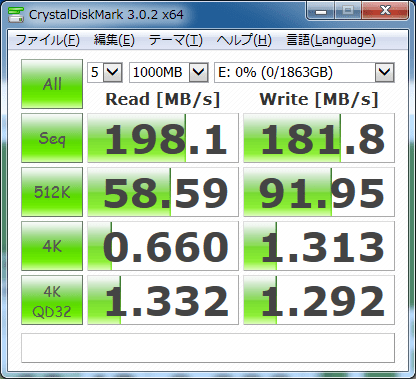
Task: Click the CrystalDiskMark app icon in title bar
Action: (16, 15)
